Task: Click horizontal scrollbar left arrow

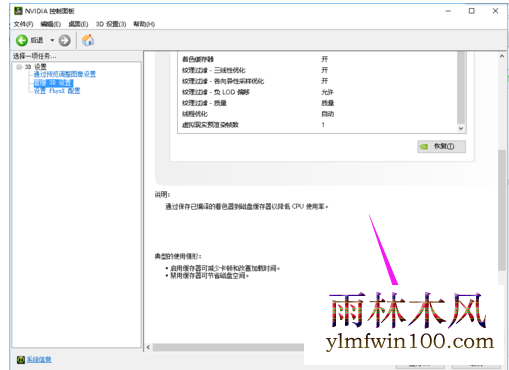Action: click(x=148, y=347)
